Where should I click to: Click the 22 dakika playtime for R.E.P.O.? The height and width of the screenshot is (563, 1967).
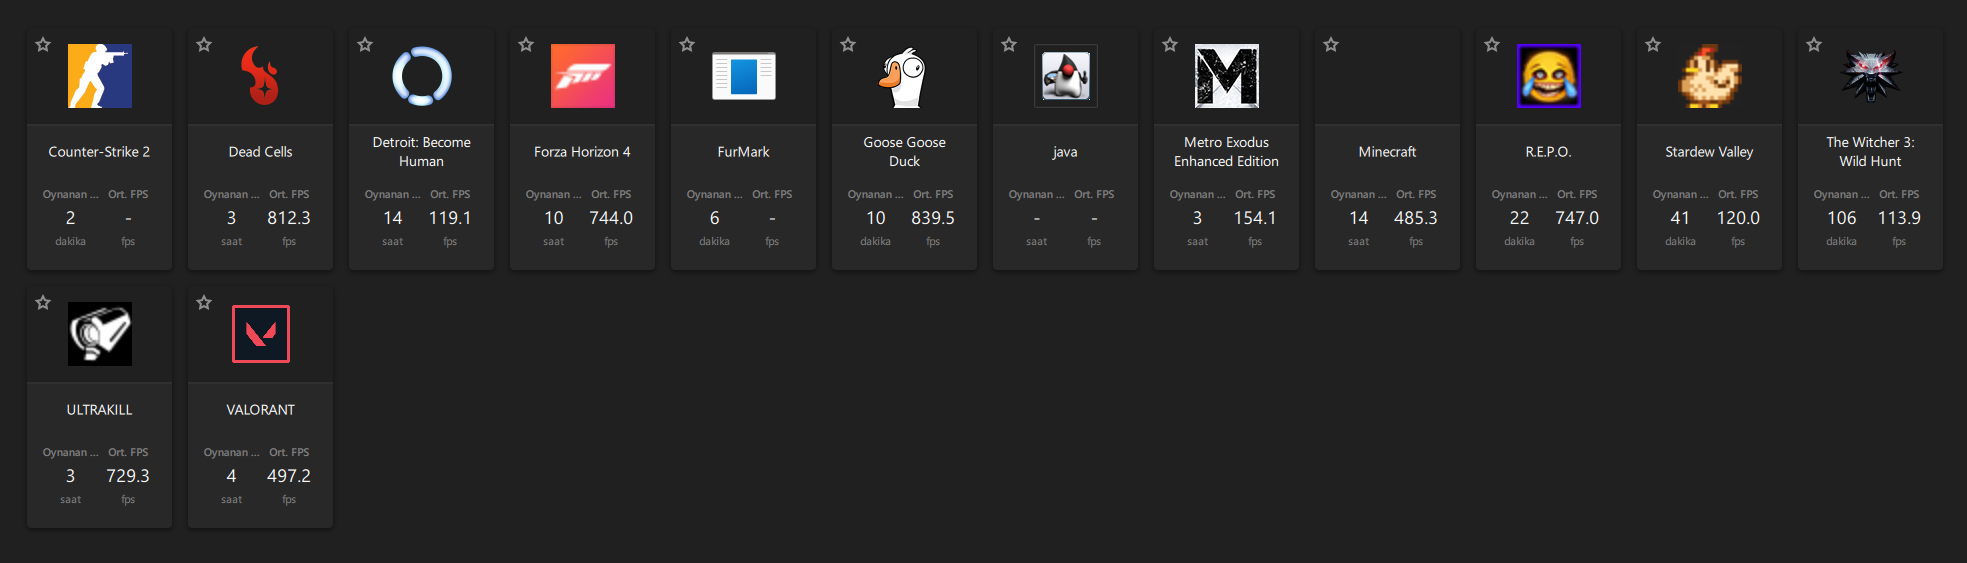(1519, 218)
